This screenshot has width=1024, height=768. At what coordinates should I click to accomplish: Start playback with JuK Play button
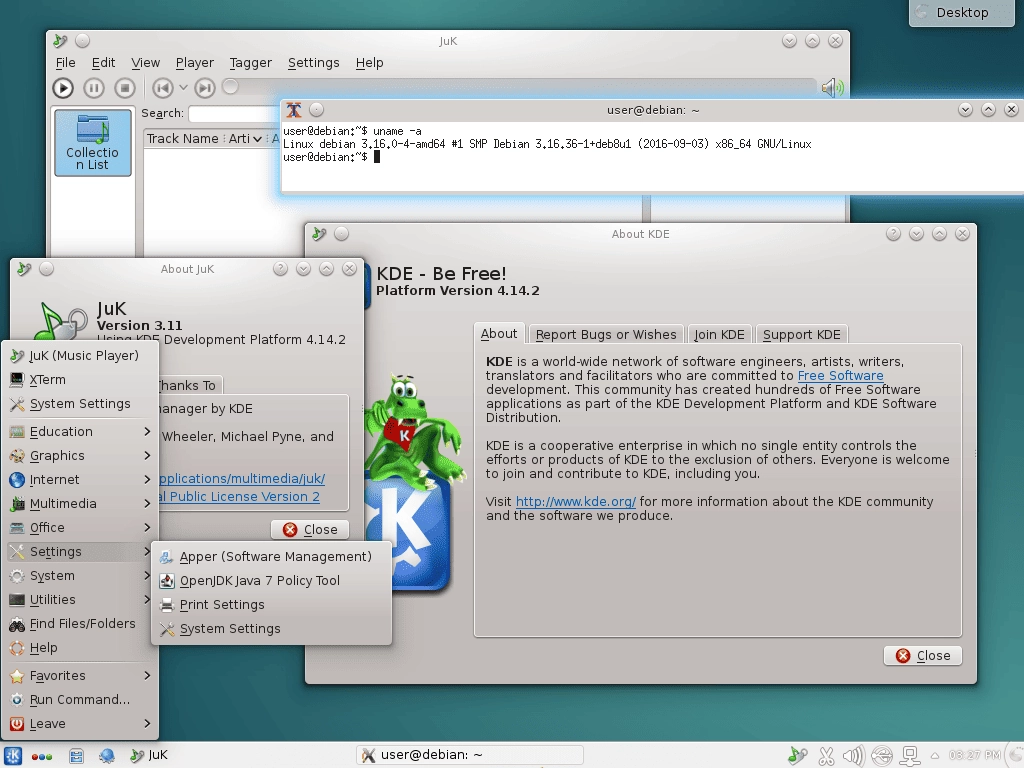coord(63,88)
